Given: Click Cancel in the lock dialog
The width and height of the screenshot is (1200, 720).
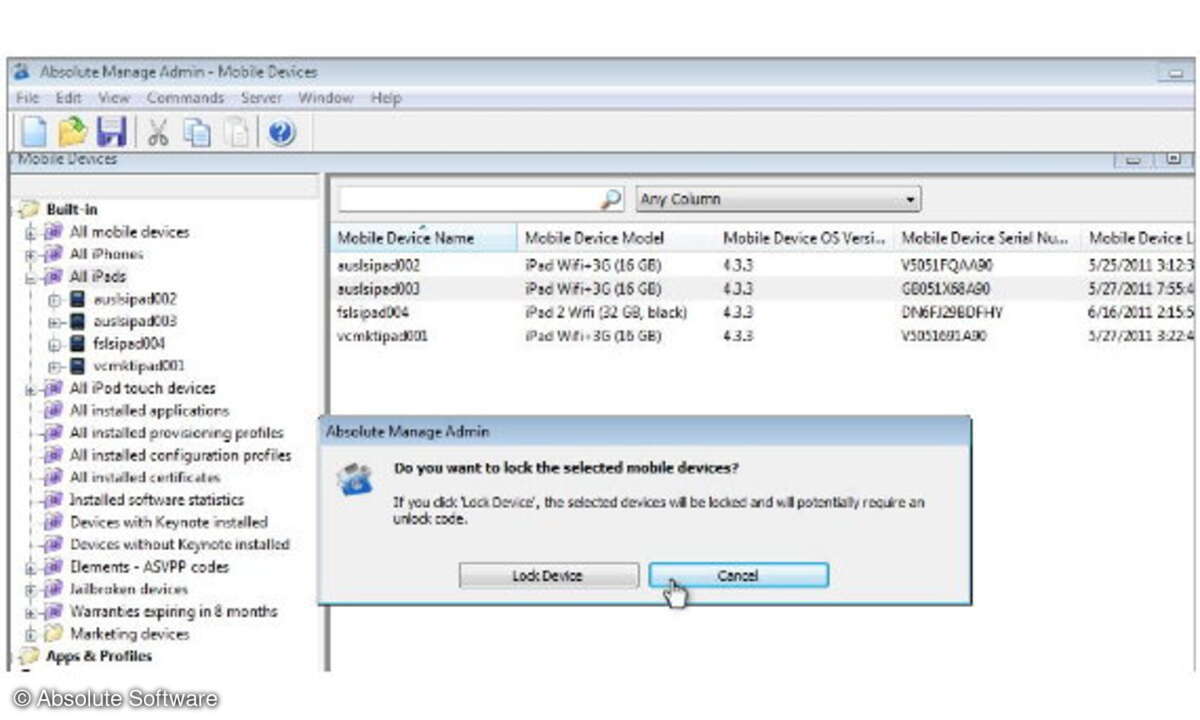Looking at the screenshot, I should [738, 576].
